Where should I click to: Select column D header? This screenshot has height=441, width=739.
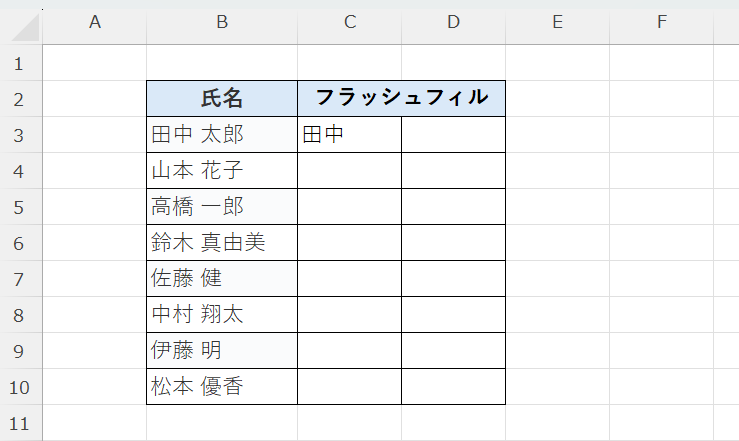coord(453,23)
